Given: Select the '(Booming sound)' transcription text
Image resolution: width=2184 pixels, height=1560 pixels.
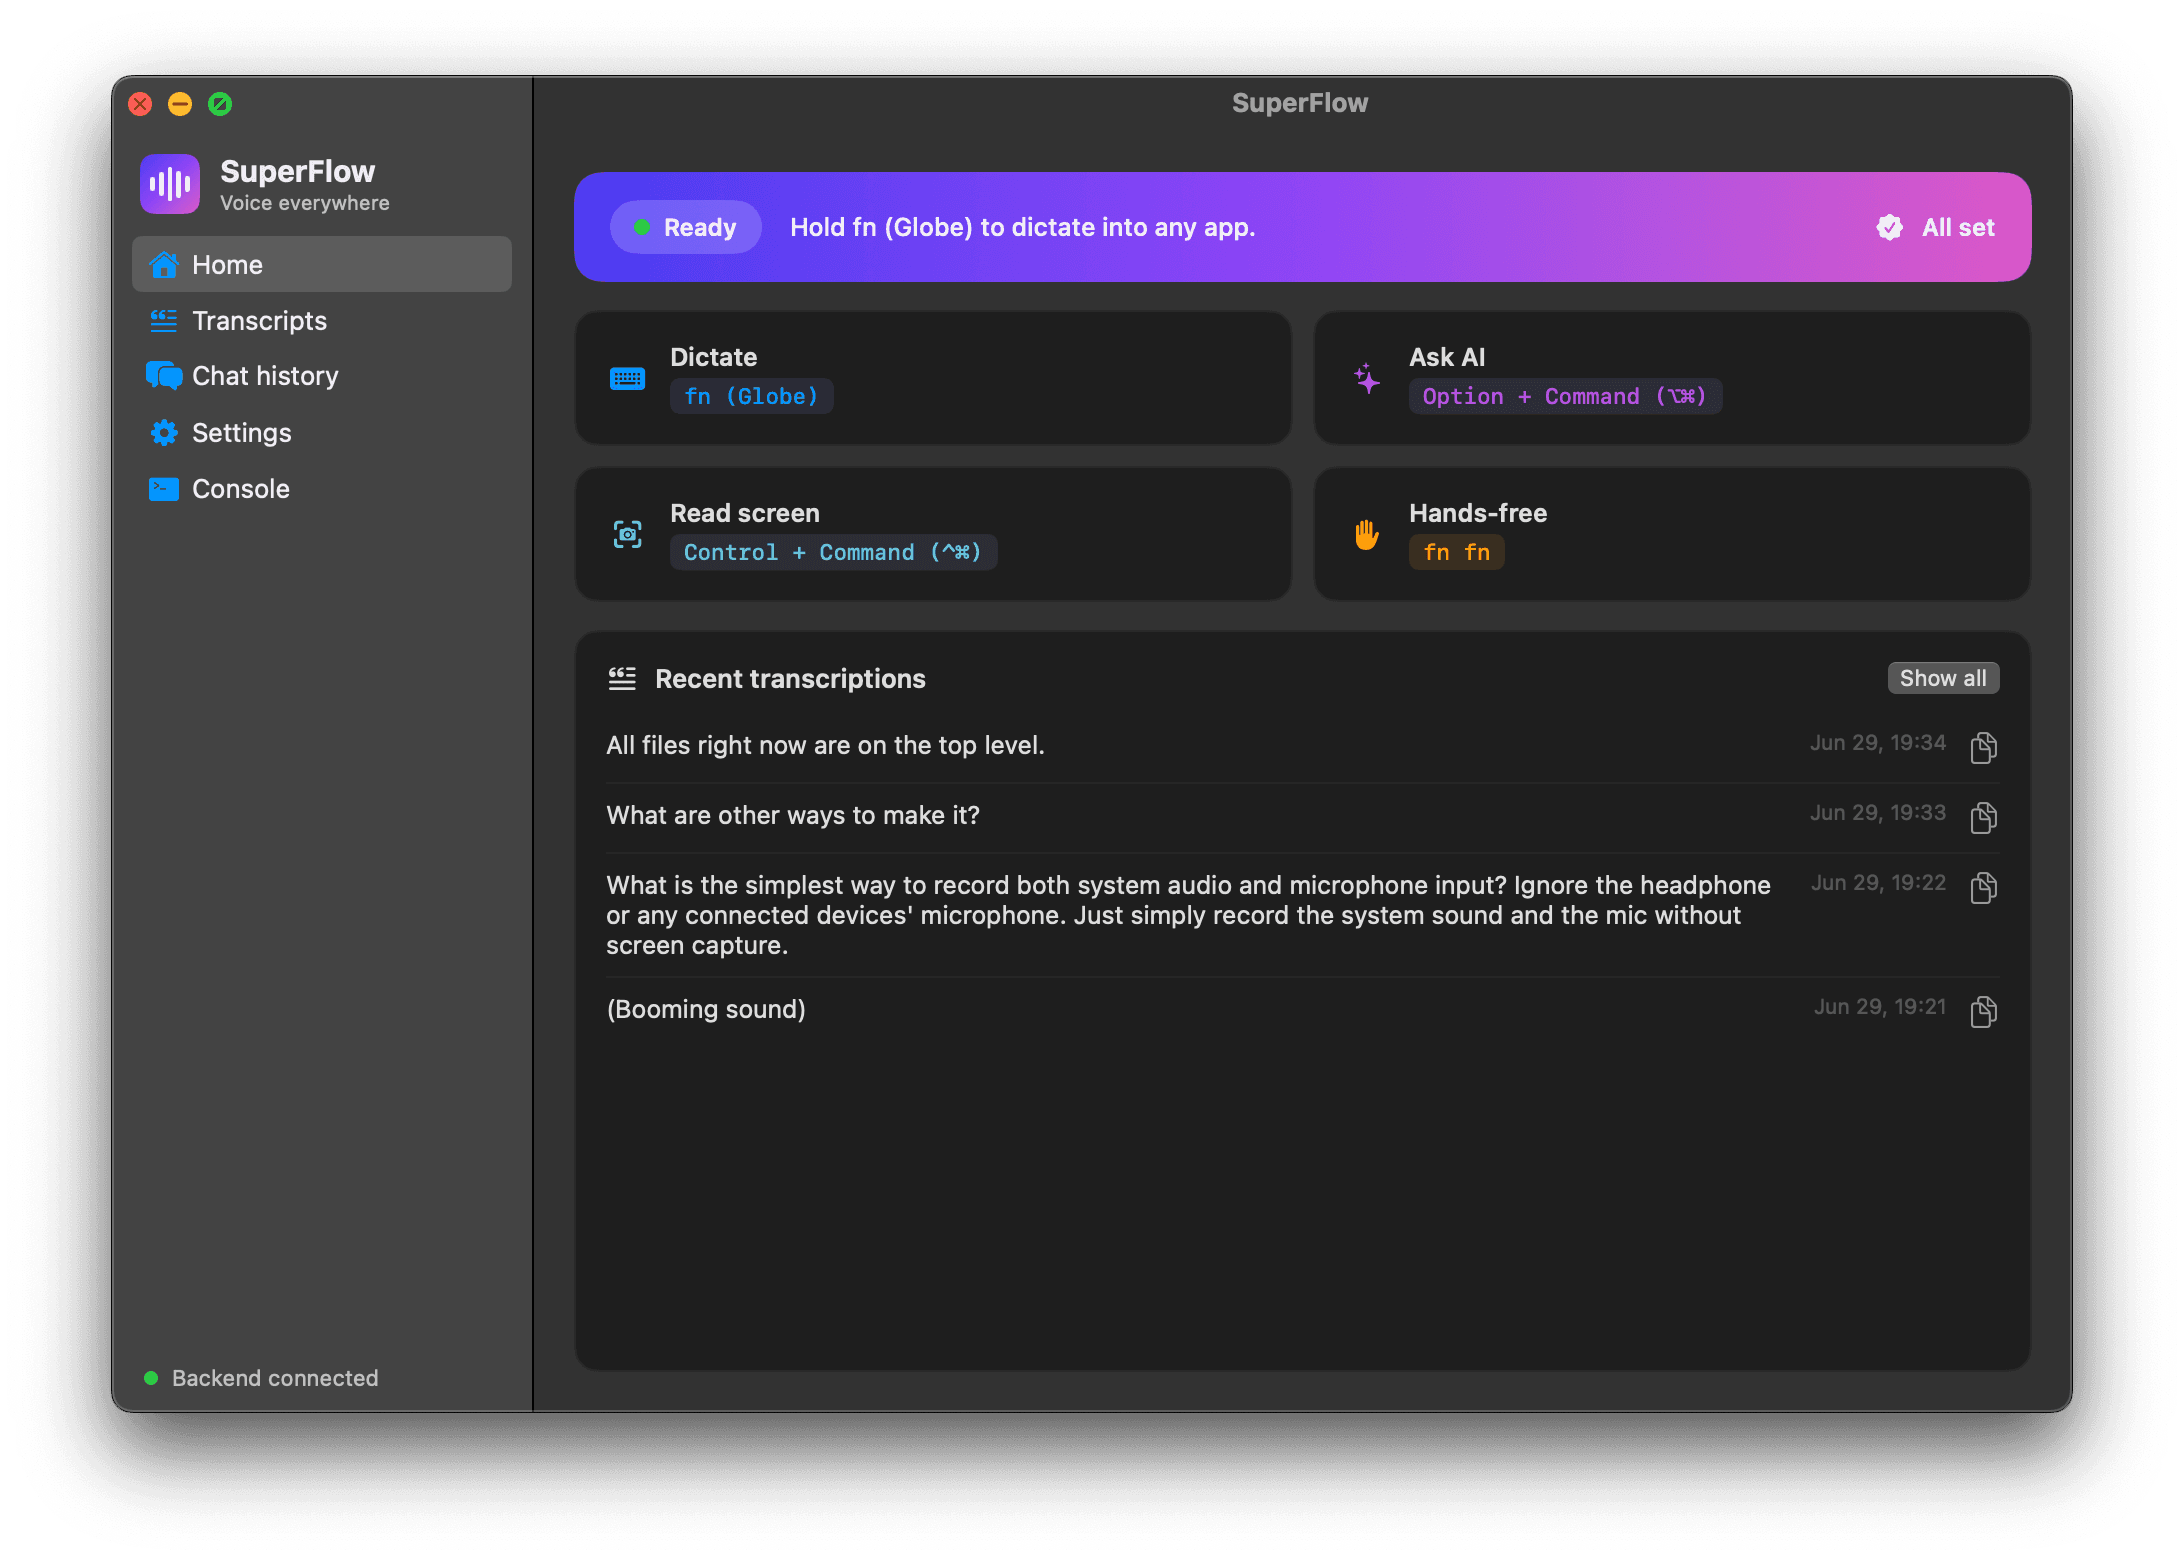Looking at the screenshot, I should 706,1009.
